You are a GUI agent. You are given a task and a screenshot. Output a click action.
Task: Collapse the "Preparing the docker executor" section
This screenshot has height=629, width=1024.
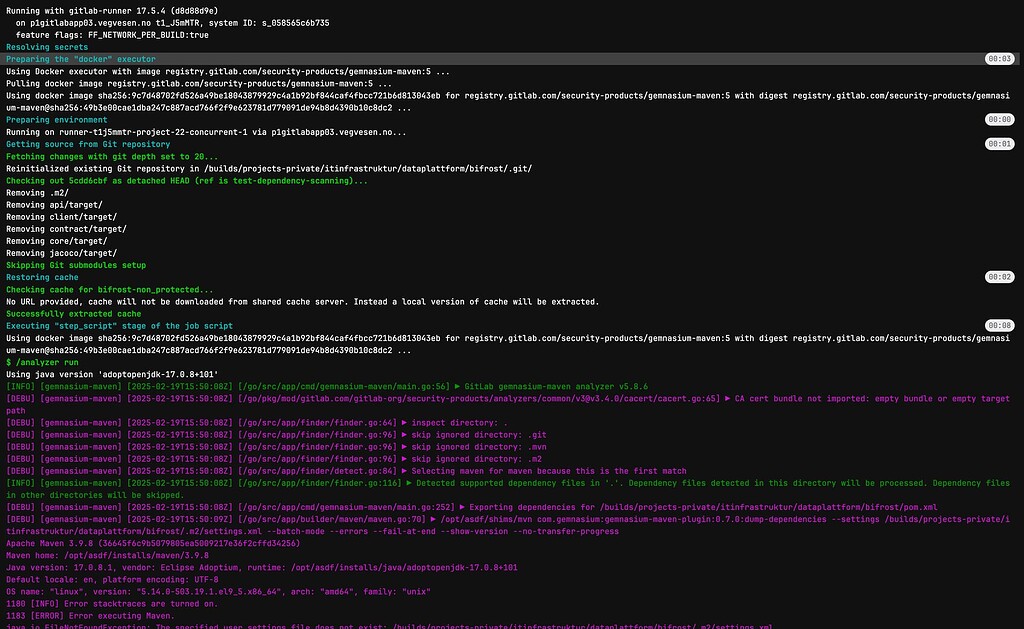[80, 59]
